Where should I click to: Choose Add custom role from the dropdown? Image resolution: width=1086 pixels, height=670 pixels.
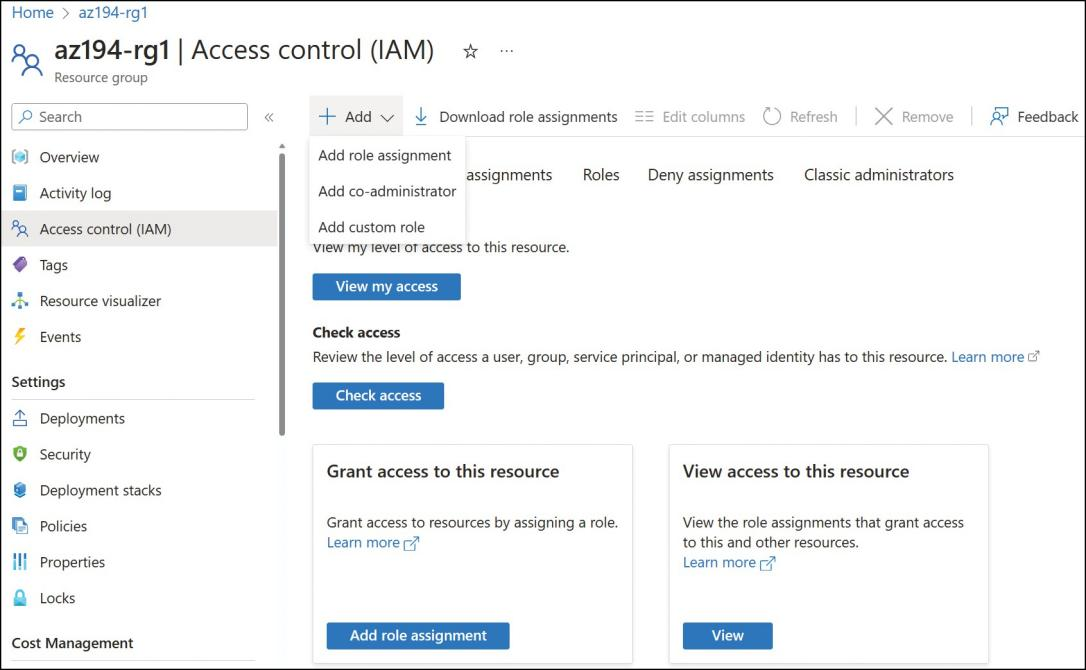371,227
